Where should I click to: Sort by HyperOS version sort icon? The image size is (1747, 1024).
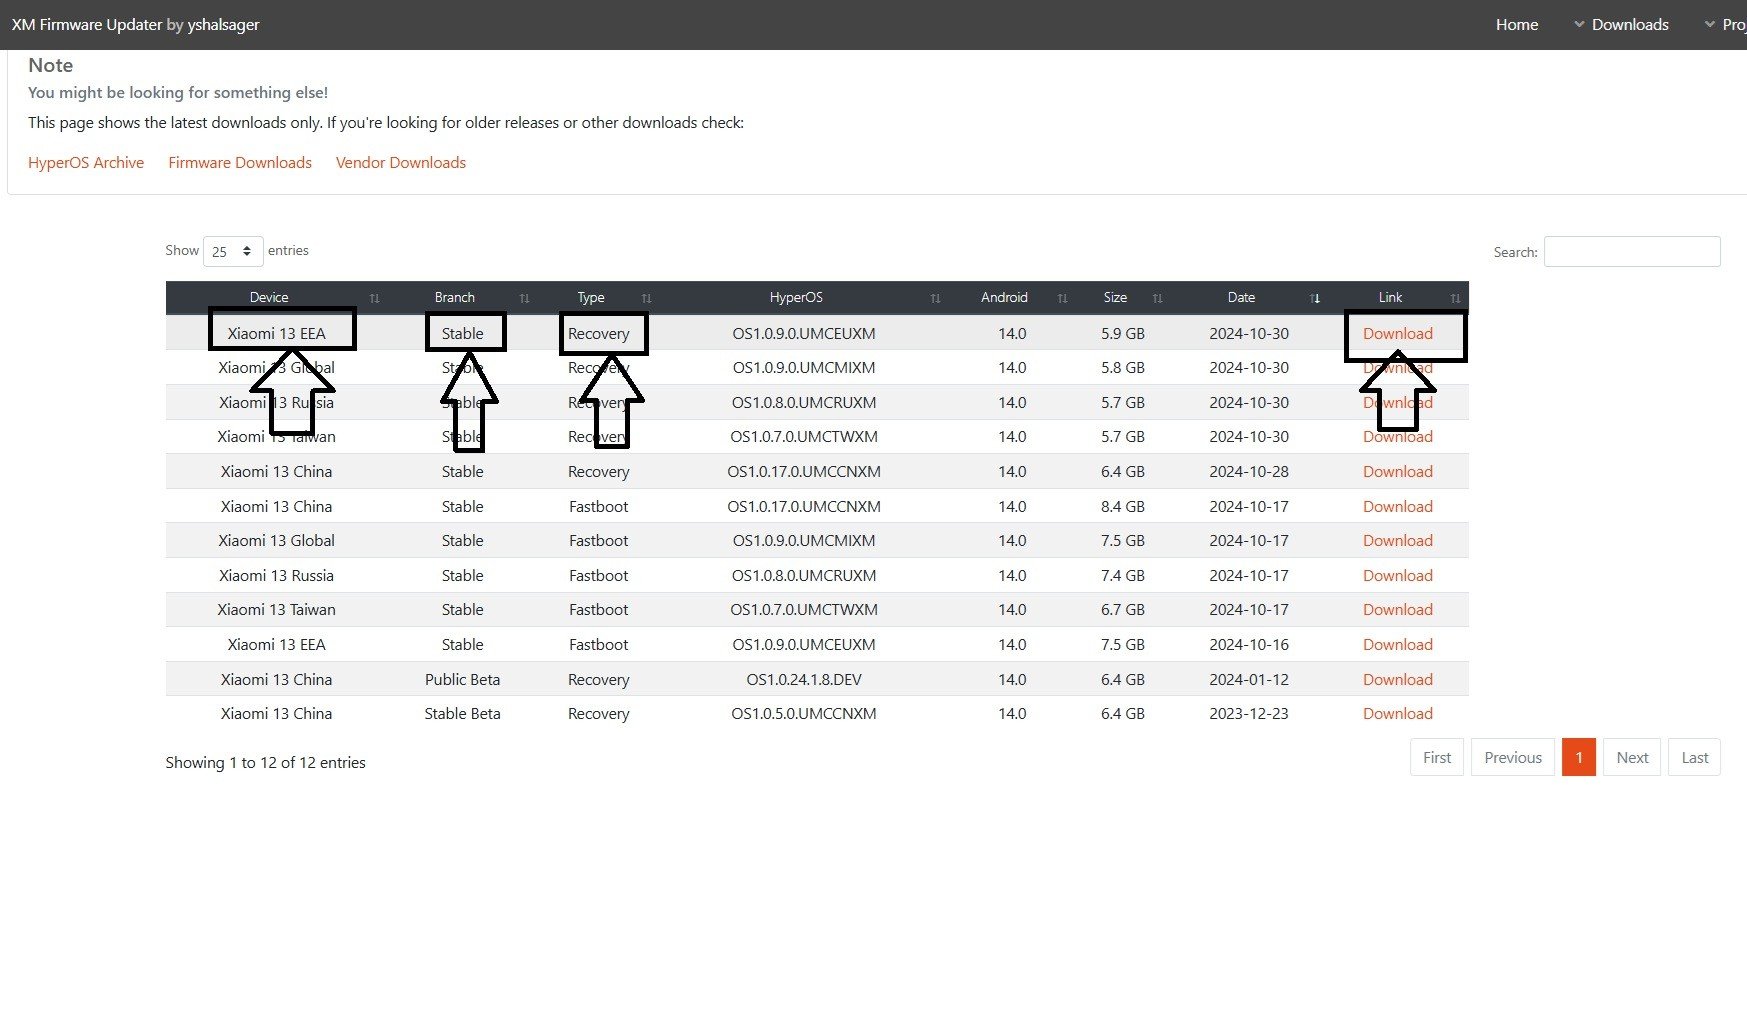coord(935,298)
